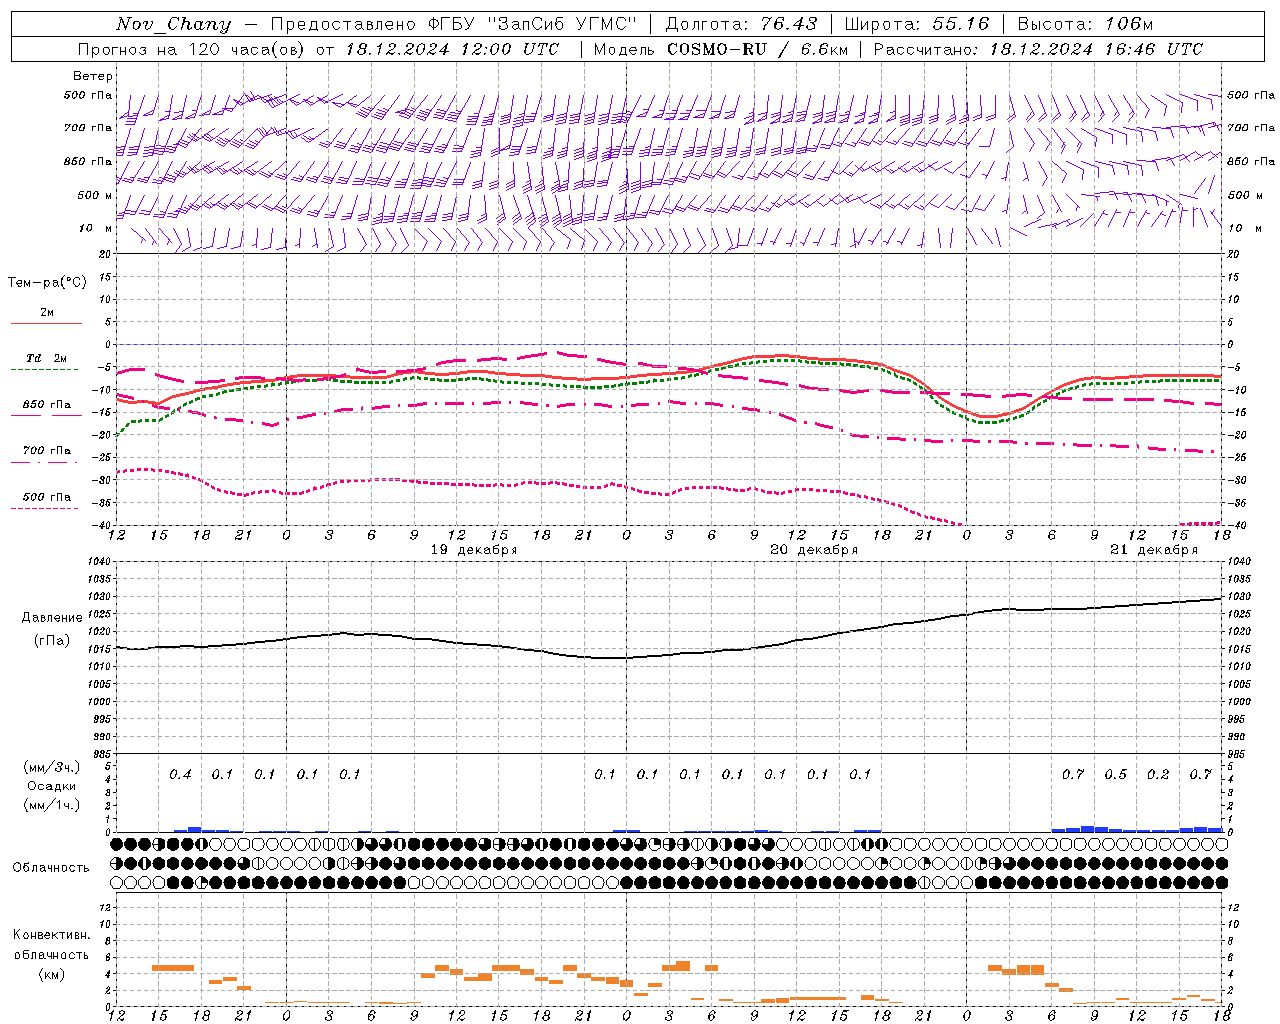Screen dimensions: 1280x1024
Task: Select the "Долгота: 76.43" header value
Action: coord(741,24)
